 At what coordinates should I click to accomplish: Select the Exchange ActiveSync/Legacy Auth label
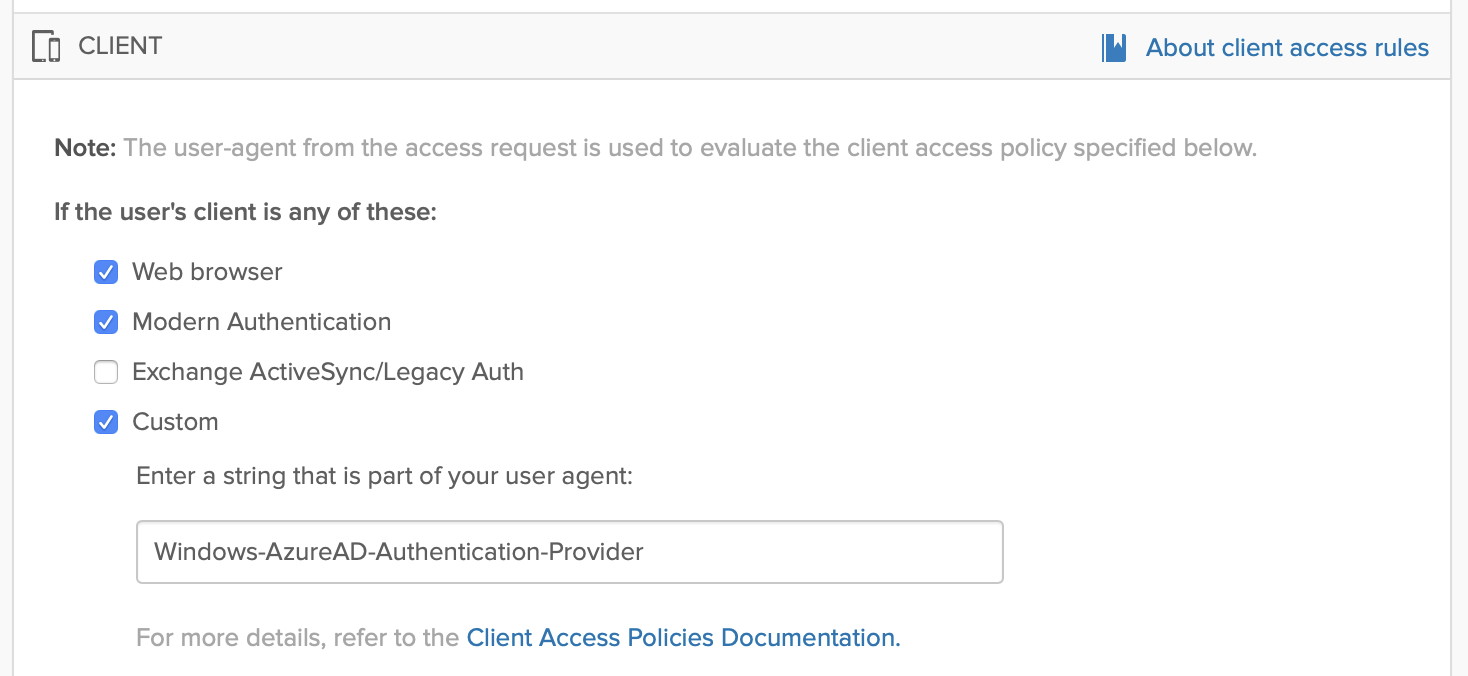[x=328, y=372]
